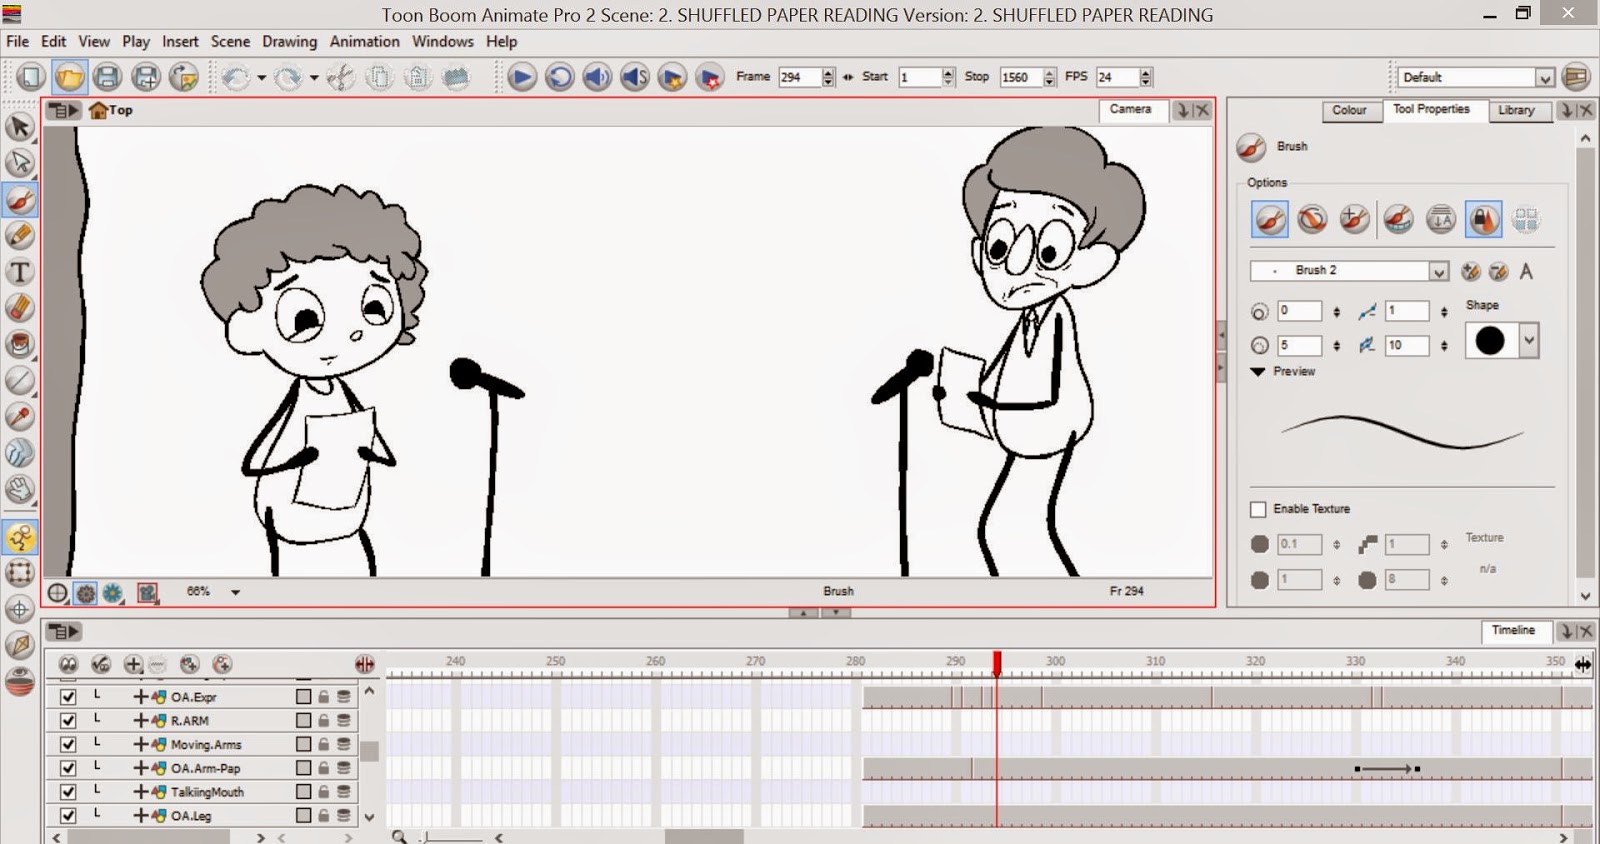
Task: Toggle Moving.Arms layer enable checkbox
Action: (68, 744)
